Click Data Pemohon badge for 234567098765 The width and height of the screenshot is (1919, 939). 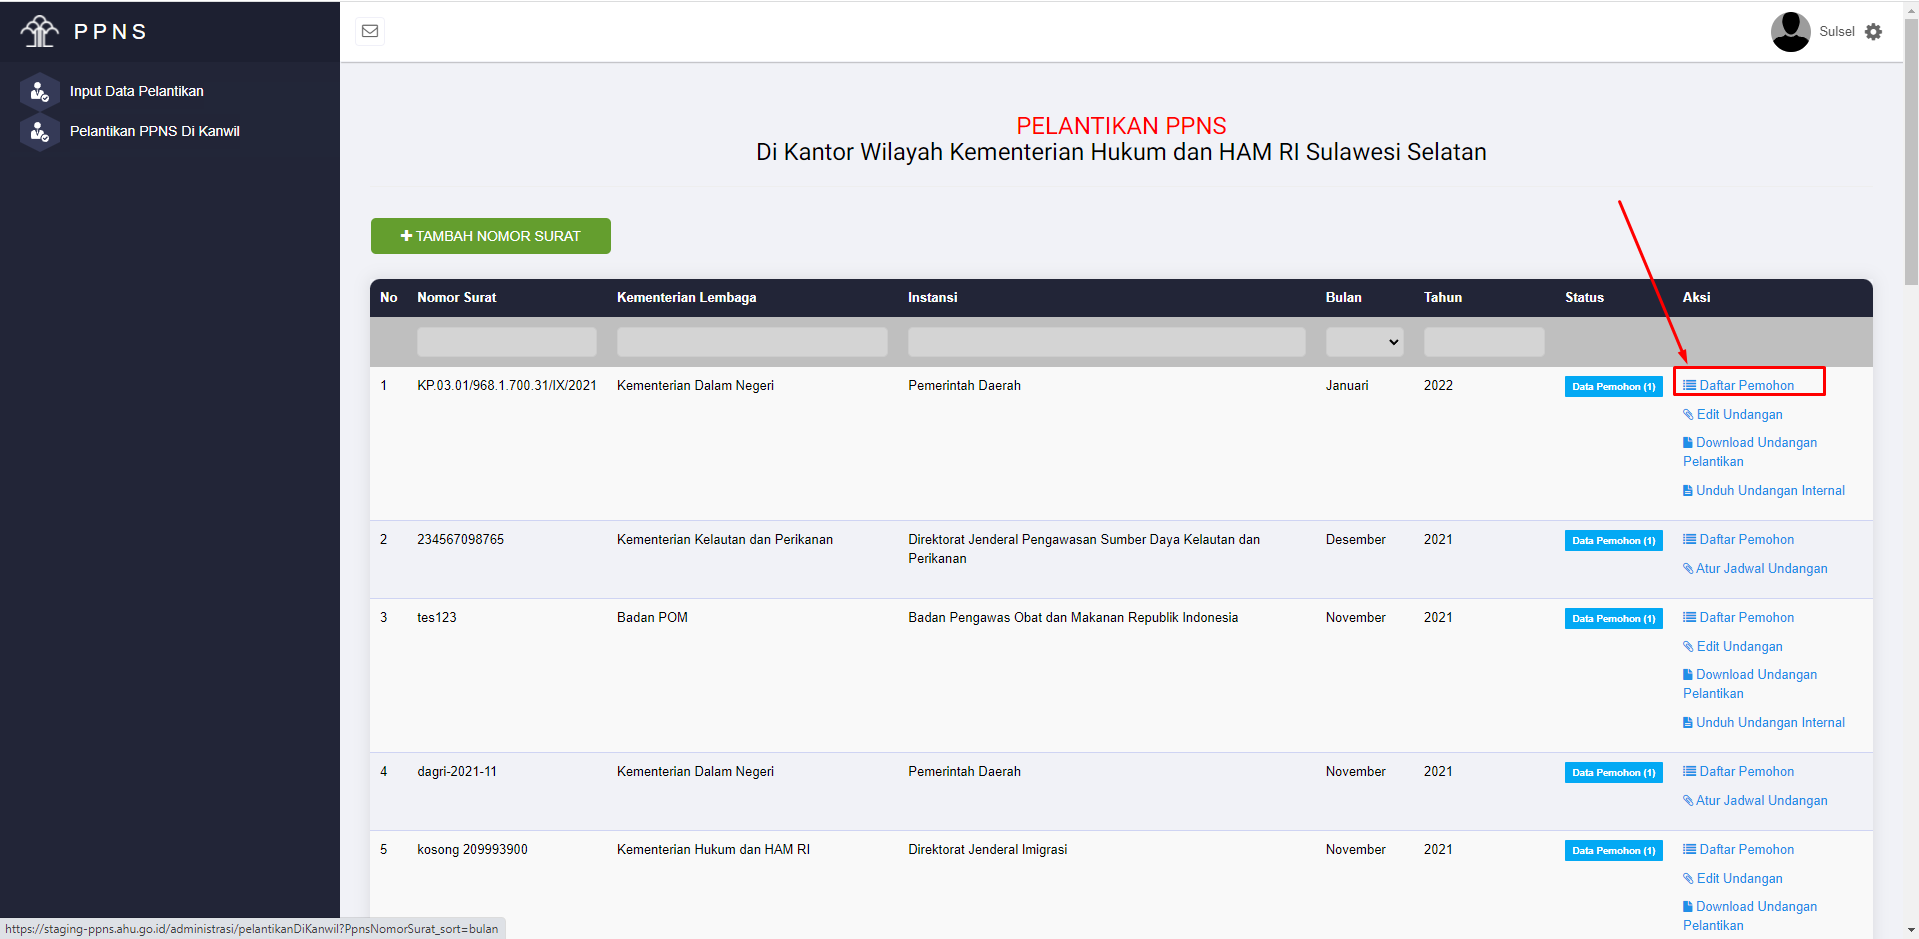coord(1613,541)
